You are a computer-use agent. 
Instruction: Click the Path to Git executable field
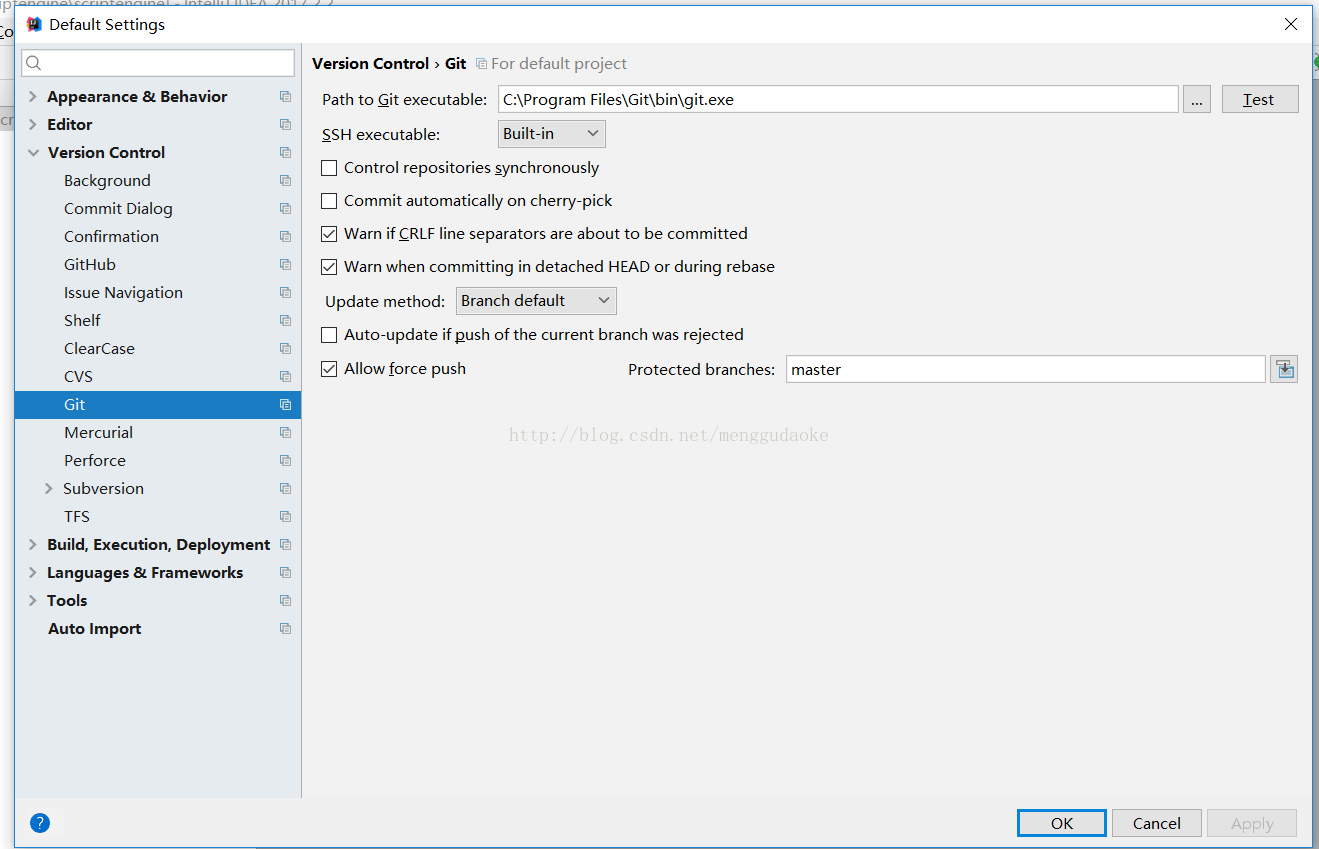pyautogui.click(x=838, y=99)
